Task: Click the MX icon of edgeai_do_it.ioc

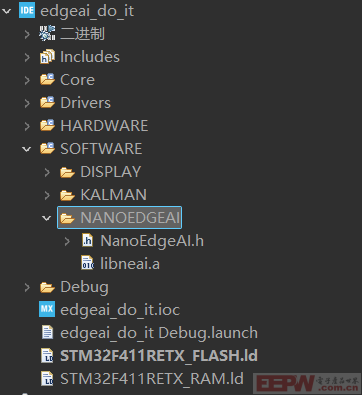Action: tap(47, 309)
